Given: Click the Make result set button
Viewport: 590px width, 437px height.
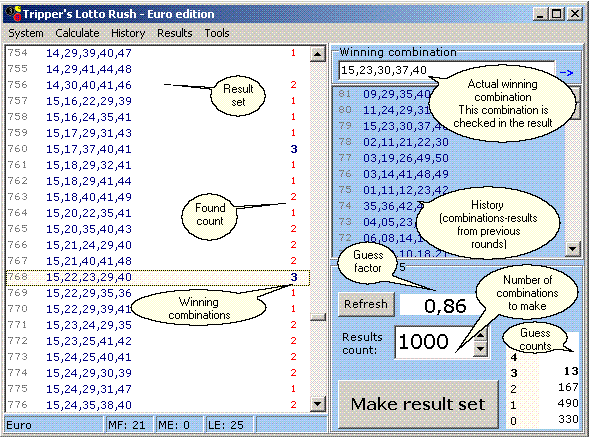Looking at the screenshot, I should [x=418, y=404].
